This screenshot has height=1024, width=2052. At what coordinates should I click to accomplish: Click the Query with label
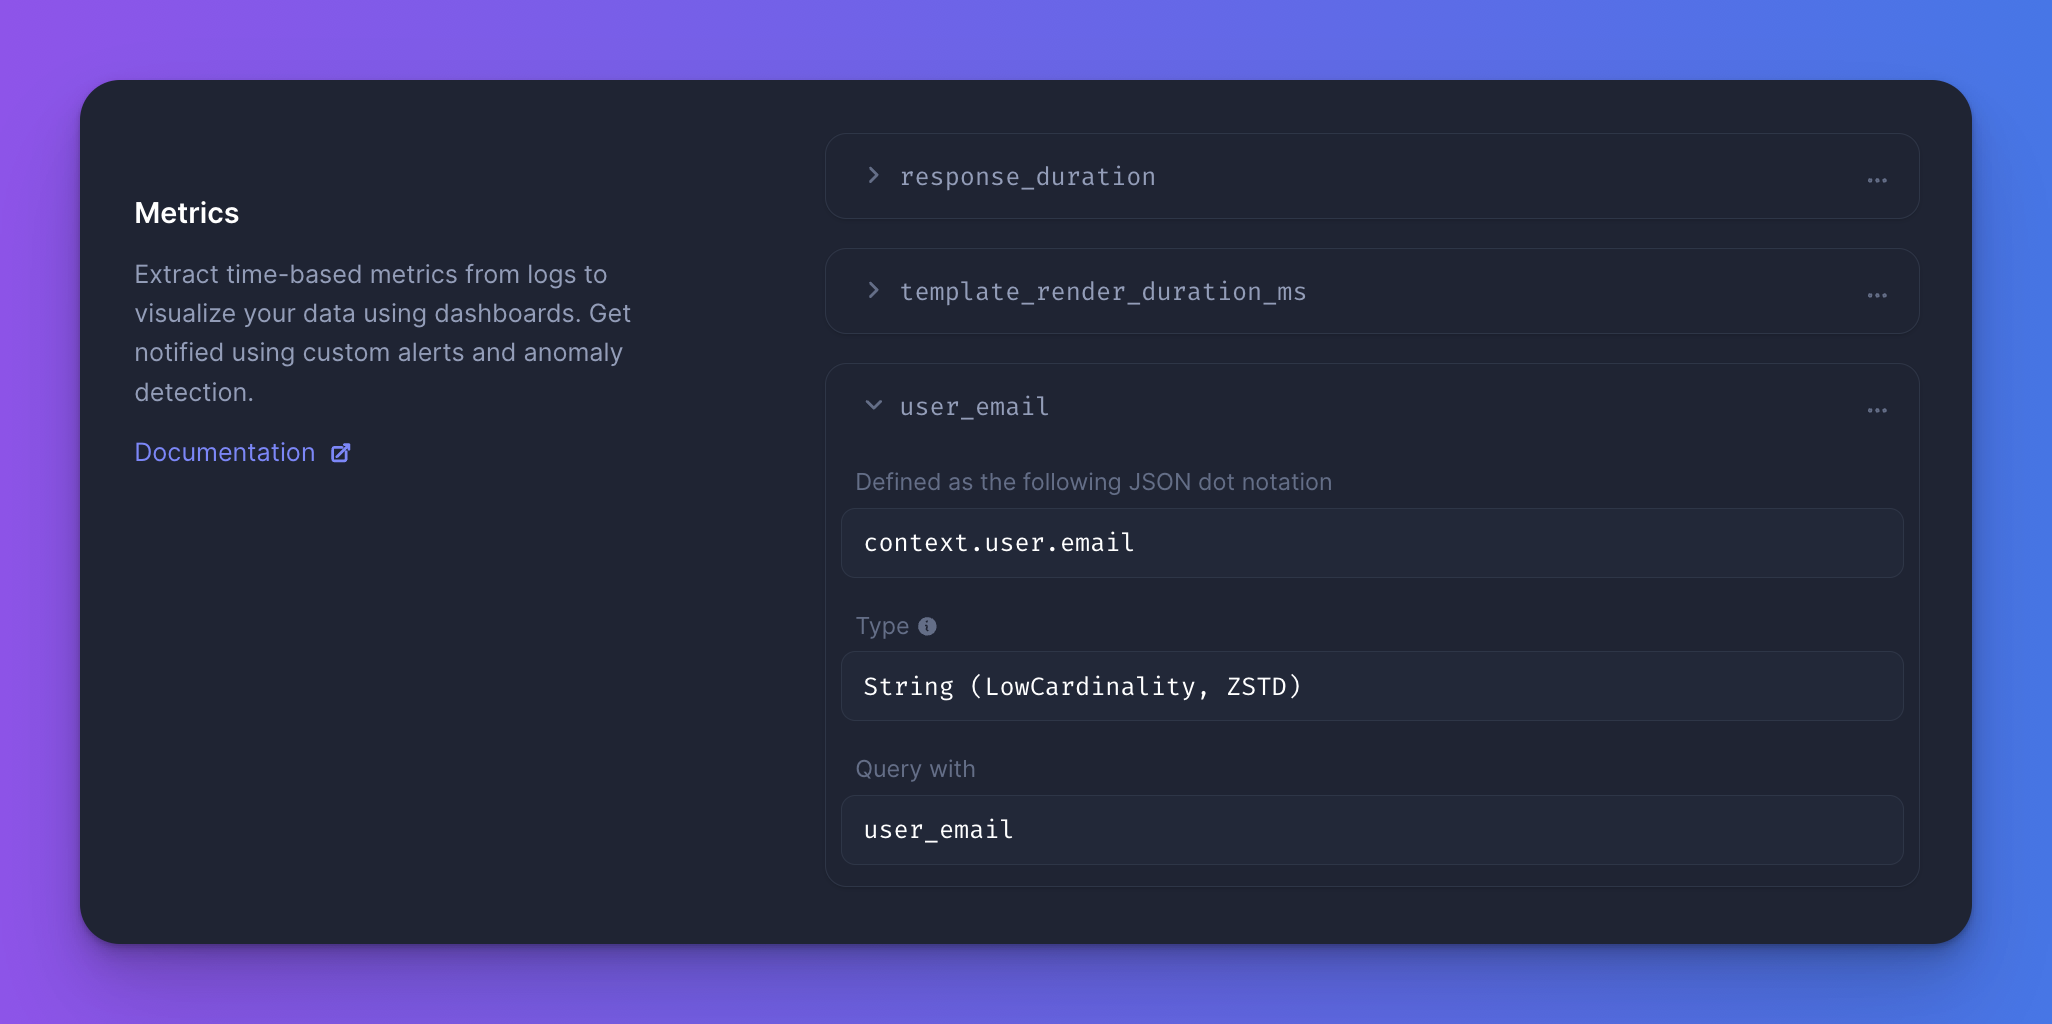915,769
